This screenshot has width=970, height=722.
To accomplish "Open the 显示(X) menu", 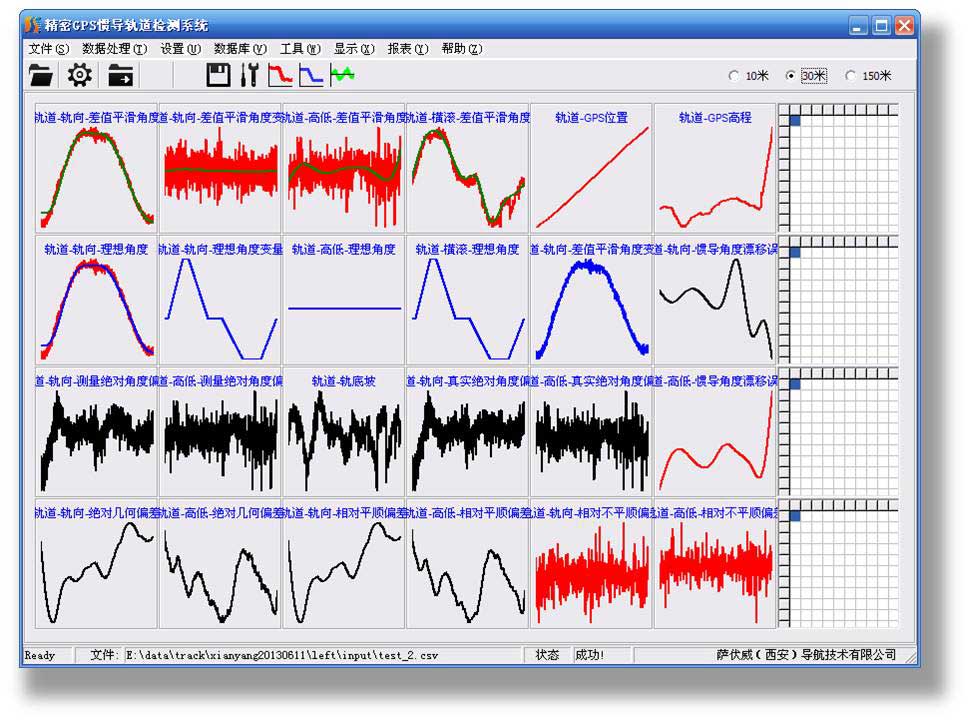I will coord(354,48).
